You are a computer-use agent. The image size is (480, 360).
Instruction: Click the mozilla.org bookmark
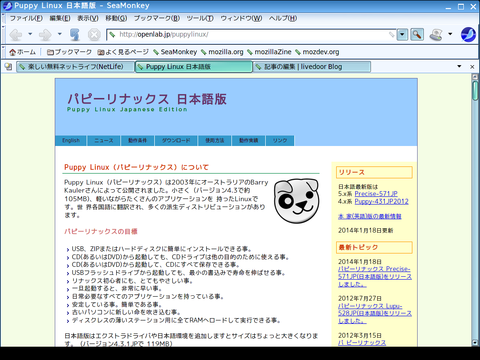(222, 52)
